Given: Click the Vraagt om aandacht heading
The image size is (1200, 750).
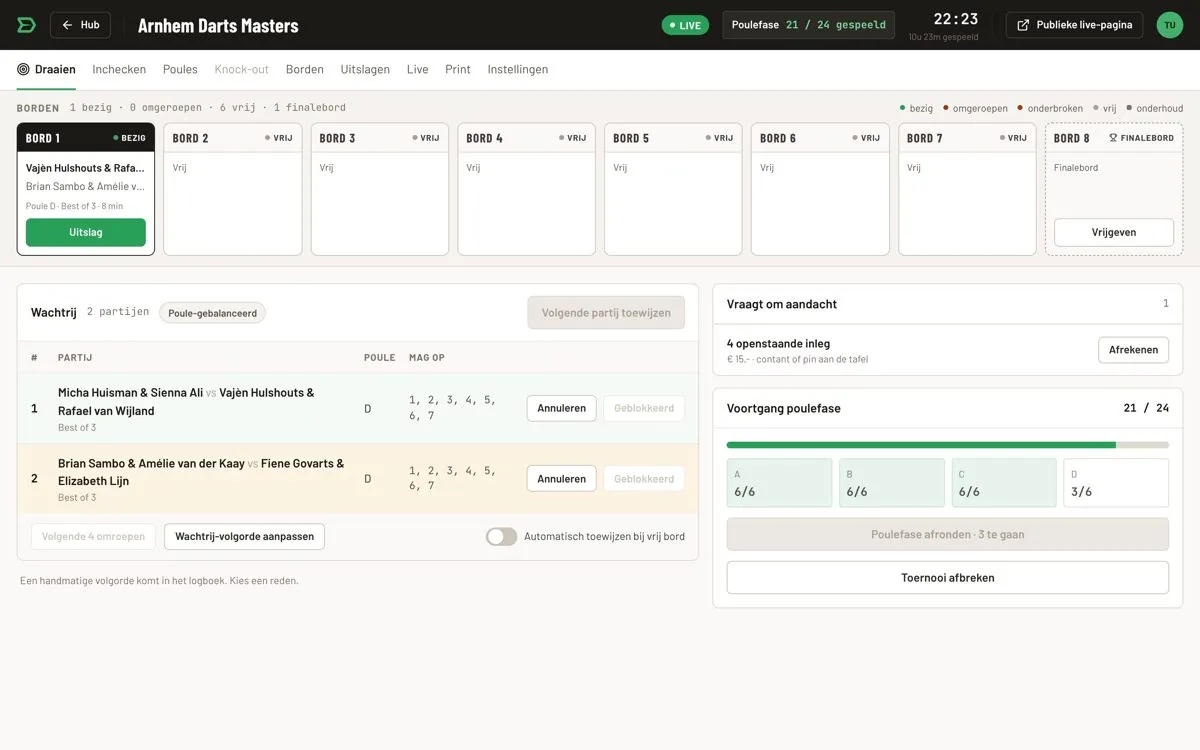Looking at the screenshot, I should tap(782, 304).
